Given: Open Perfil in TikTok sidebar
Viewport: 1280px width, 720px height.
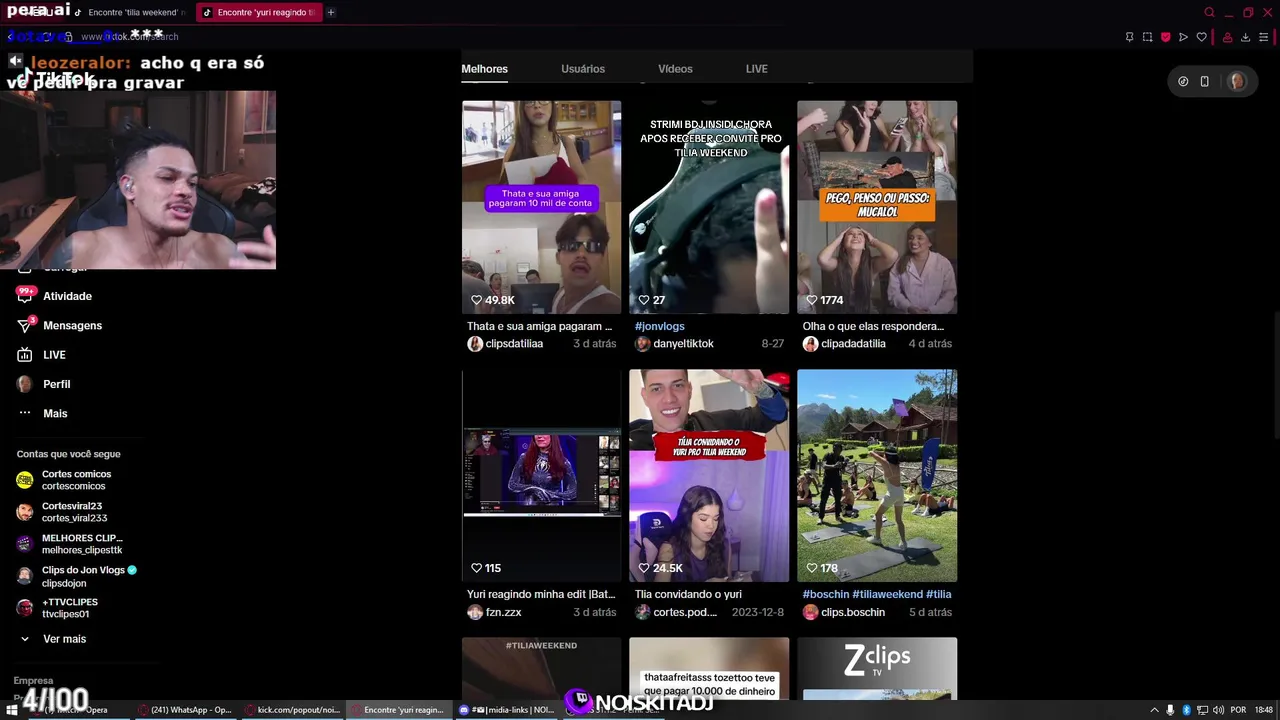Looking at the screenshot, I should coord(56,384).
